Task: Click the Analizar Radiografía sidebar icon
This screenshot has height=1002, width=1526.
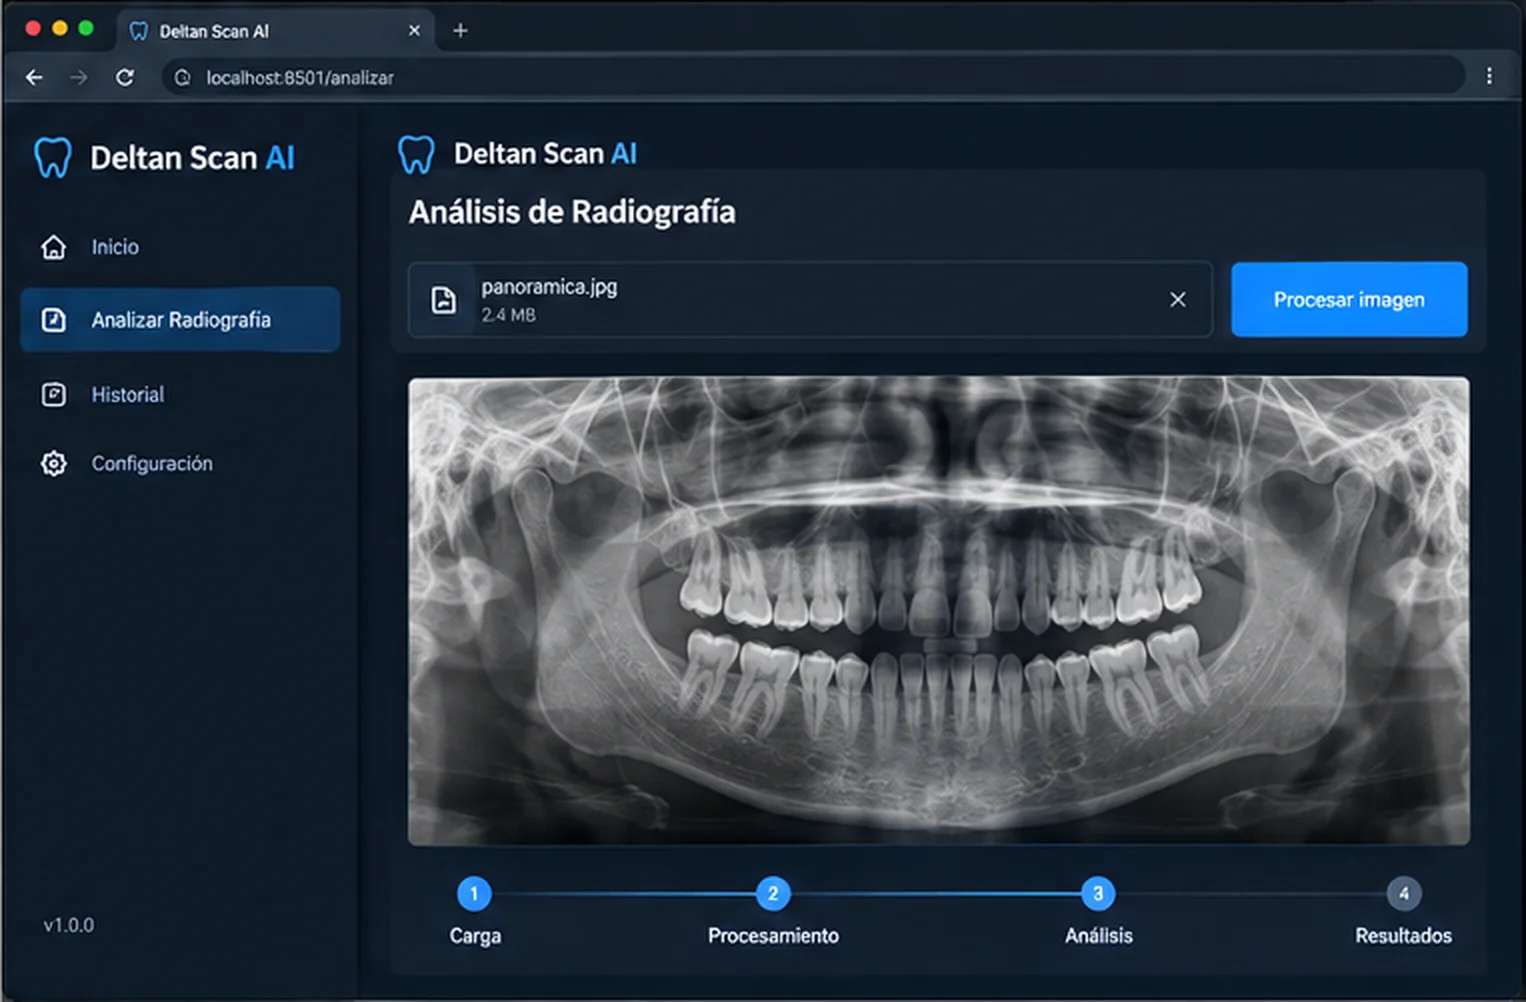Action: [x=54, y=320]
